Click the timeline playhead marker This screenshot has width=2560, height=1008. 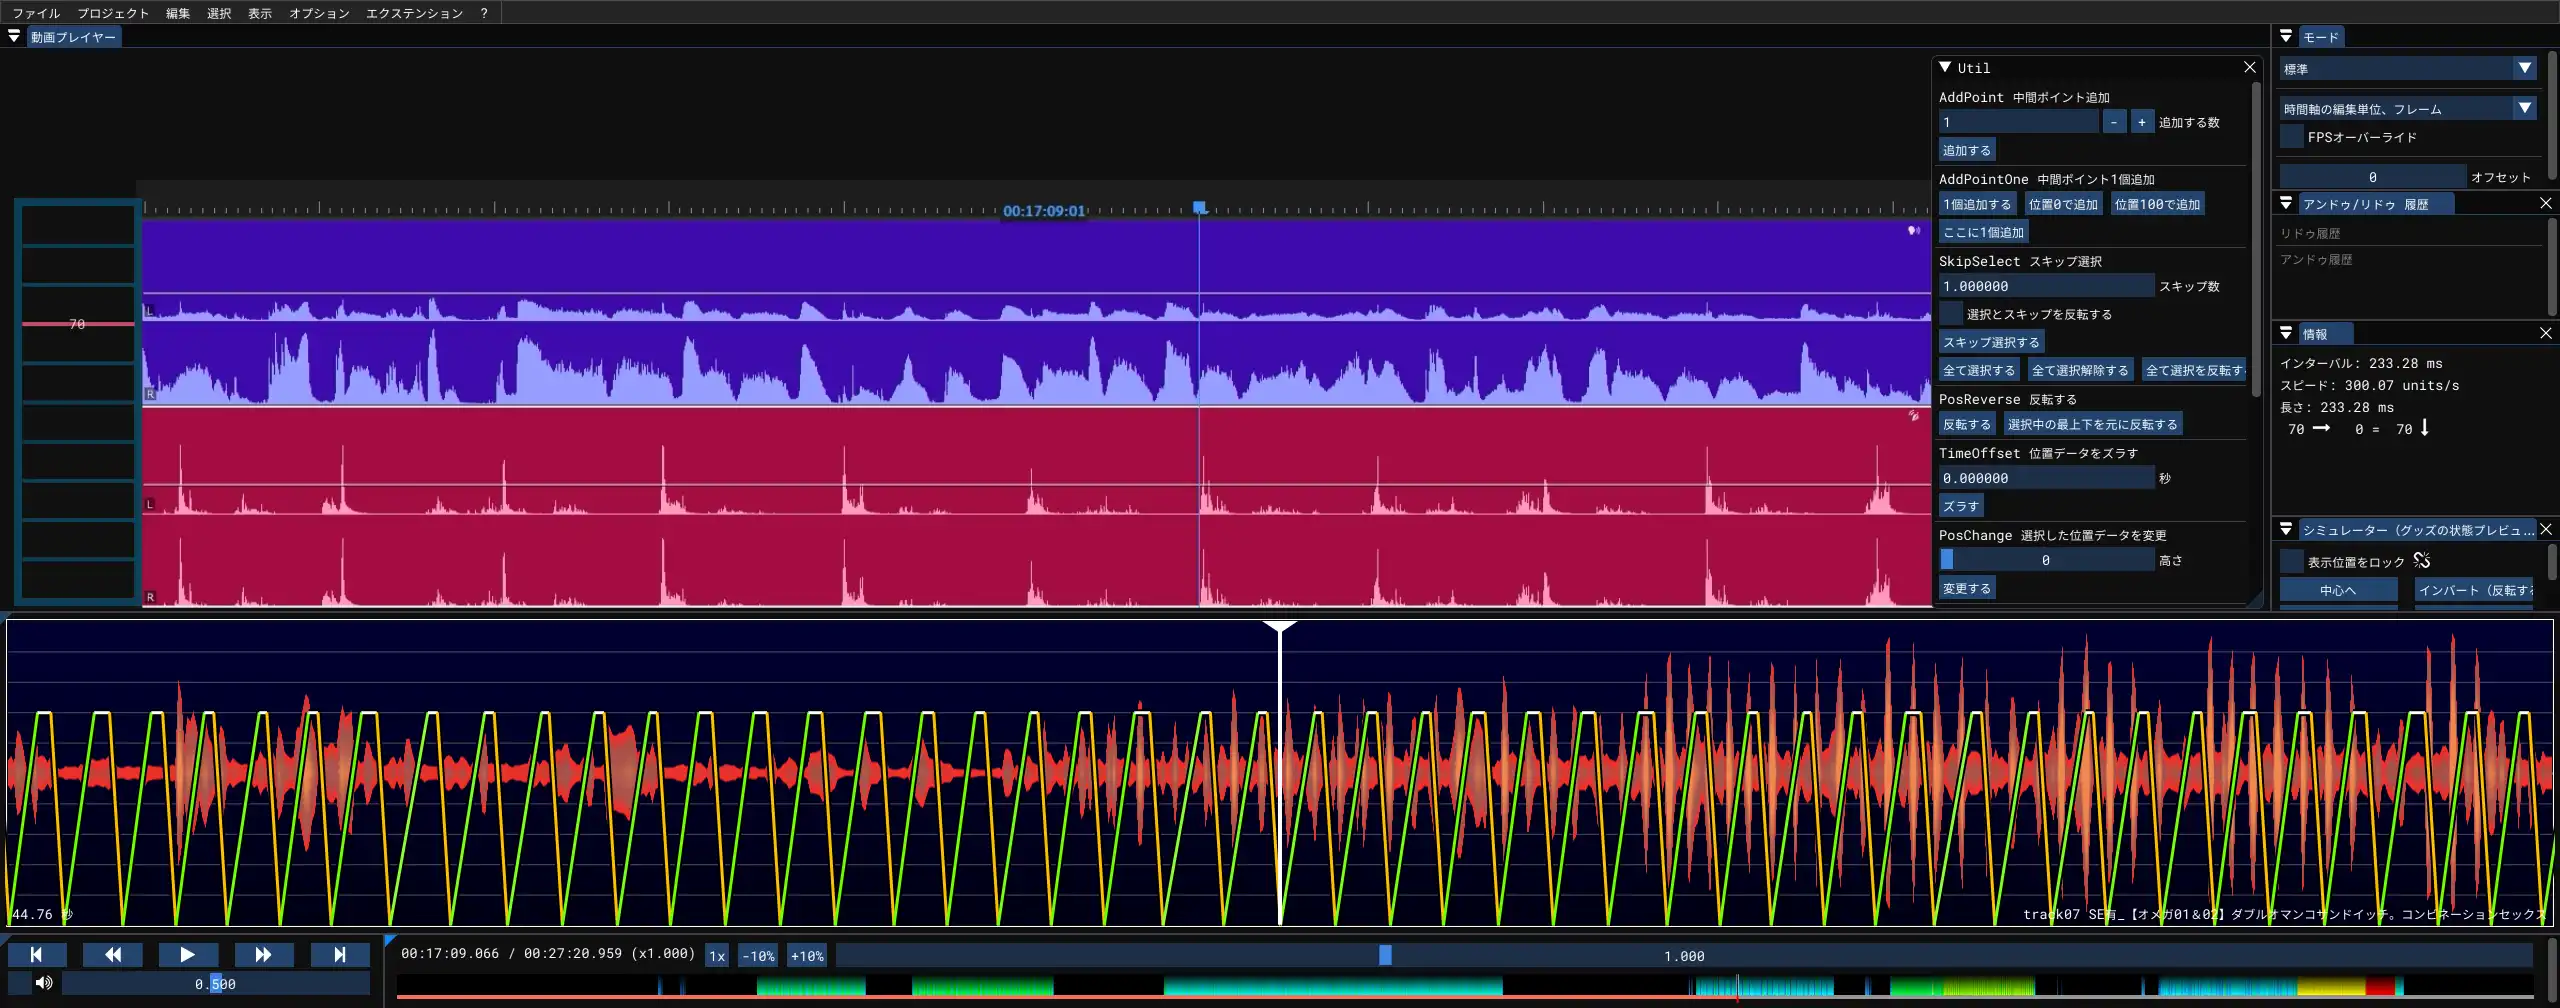(x=1199, y=207)
